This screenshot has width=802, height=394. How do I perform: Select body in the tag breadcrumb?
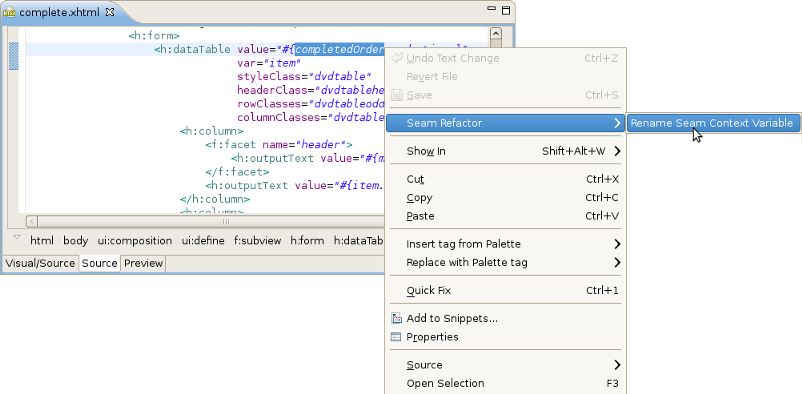pyautogui.click(x=76, y=240)
